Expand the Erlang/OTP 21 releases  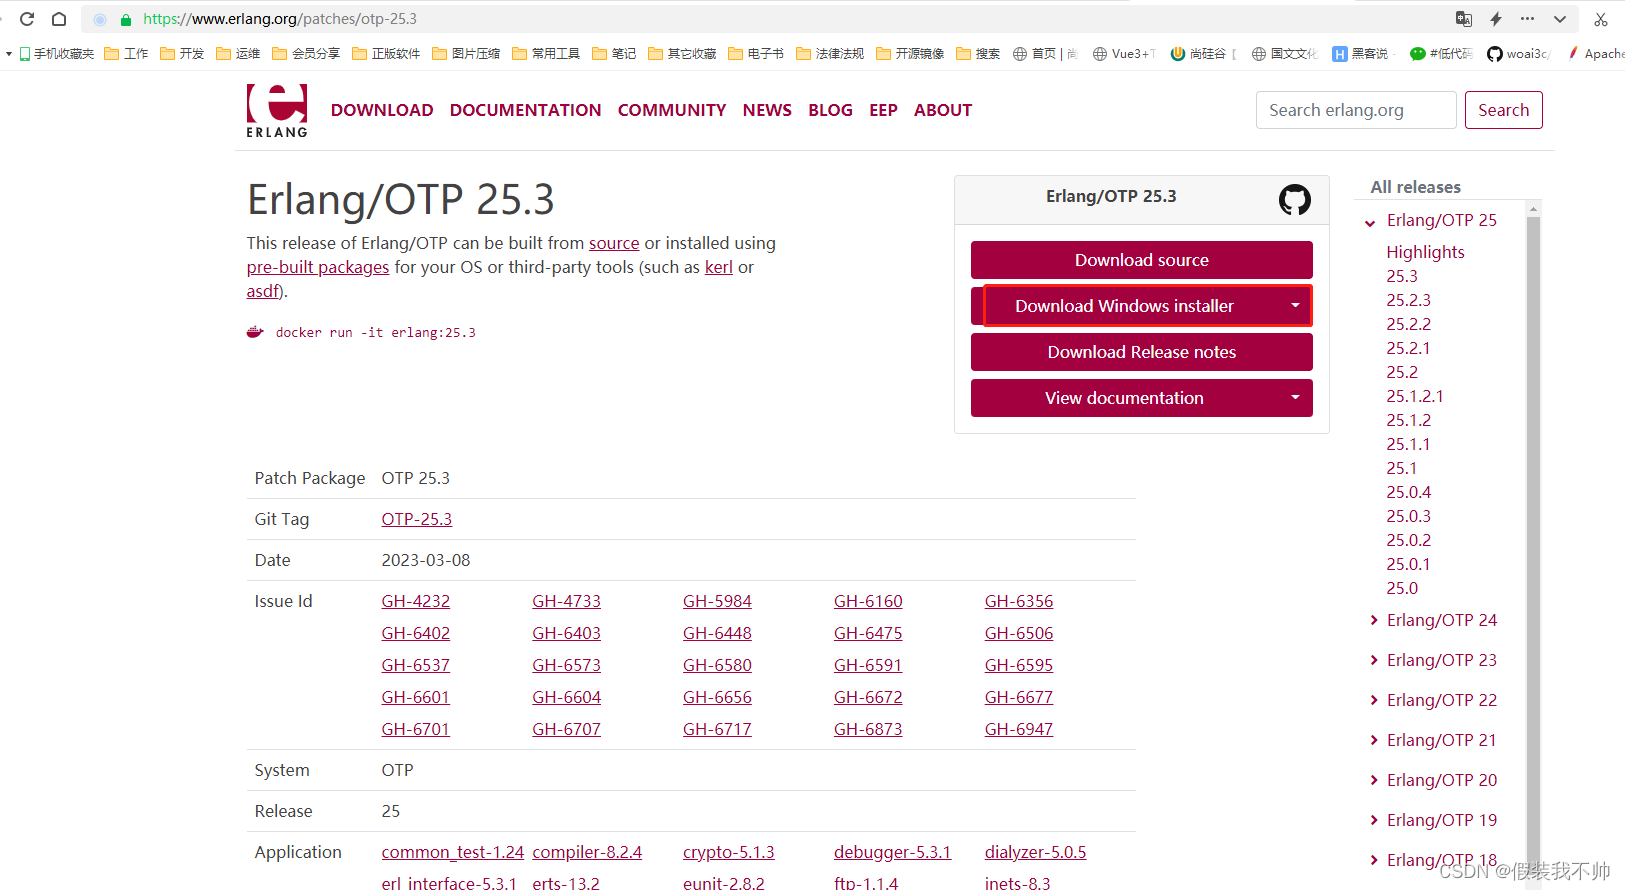(x=1374, y=740)
